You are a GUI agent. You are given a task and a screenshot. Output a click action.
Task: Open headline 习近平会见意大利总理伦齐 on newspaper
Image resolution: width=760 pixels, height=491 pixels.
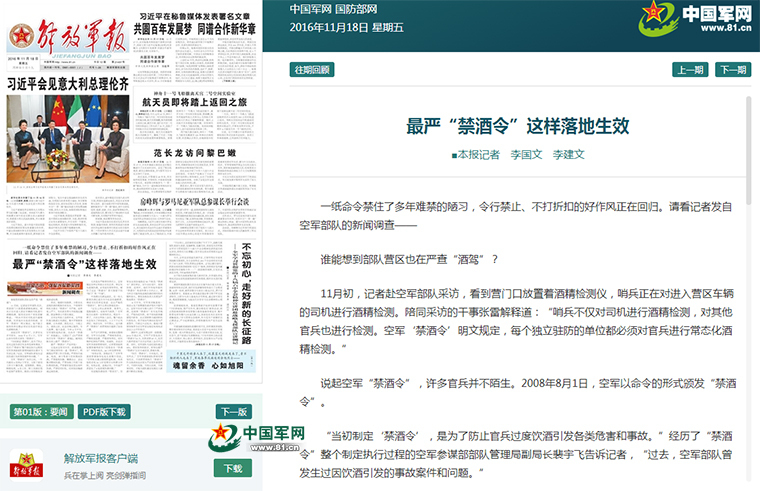click(67, 84)
